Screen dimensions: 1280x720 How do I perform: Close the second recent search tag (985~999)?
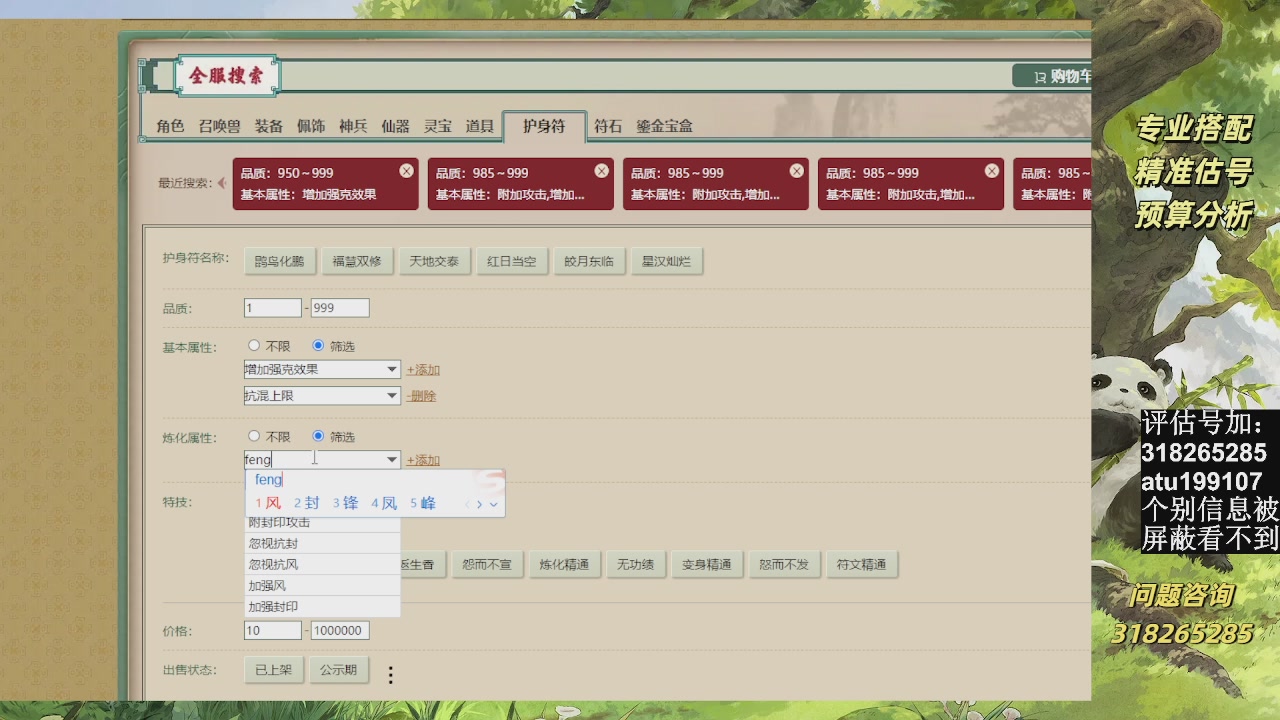pyautogui.click(x=601, y=171)
